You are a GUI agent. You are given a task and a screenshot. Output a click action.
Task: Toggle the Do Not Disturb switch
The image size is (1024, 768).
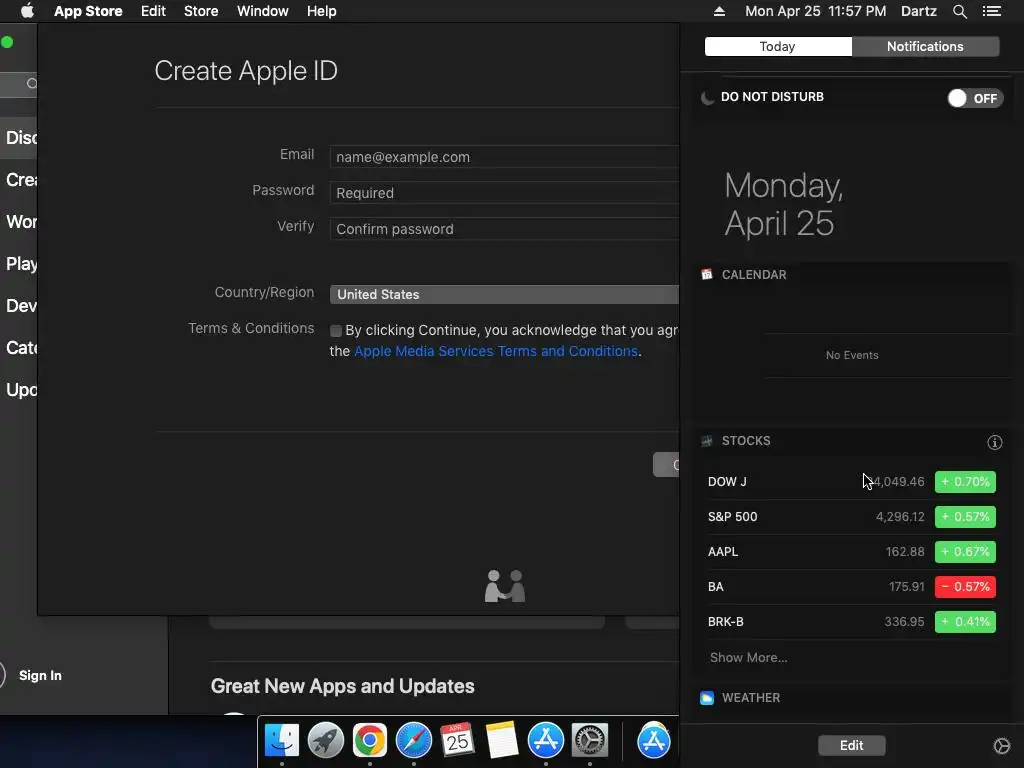975,98
